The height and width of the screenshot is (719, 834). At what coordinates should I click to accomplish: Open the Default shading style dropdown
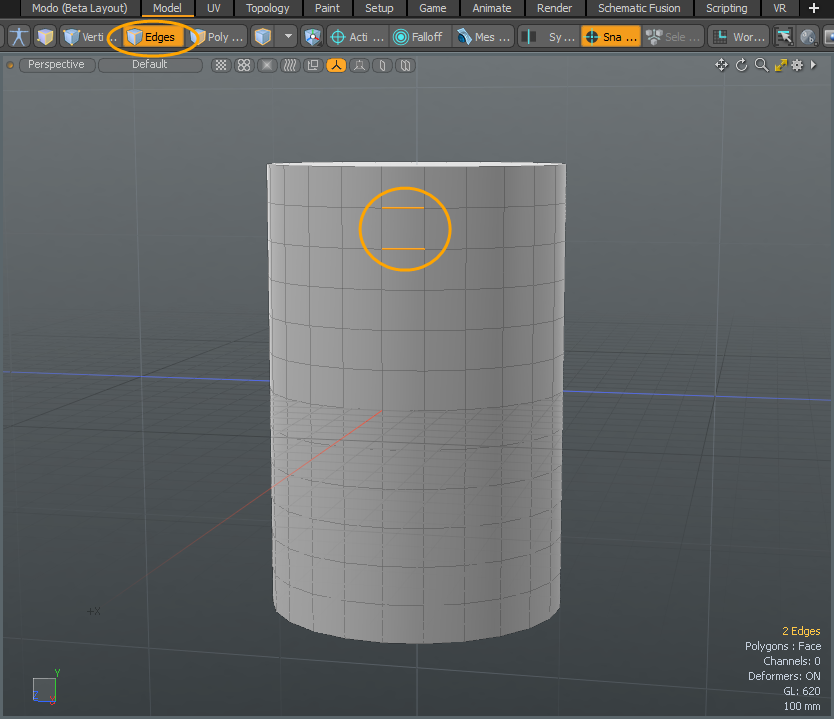(150, 65)
